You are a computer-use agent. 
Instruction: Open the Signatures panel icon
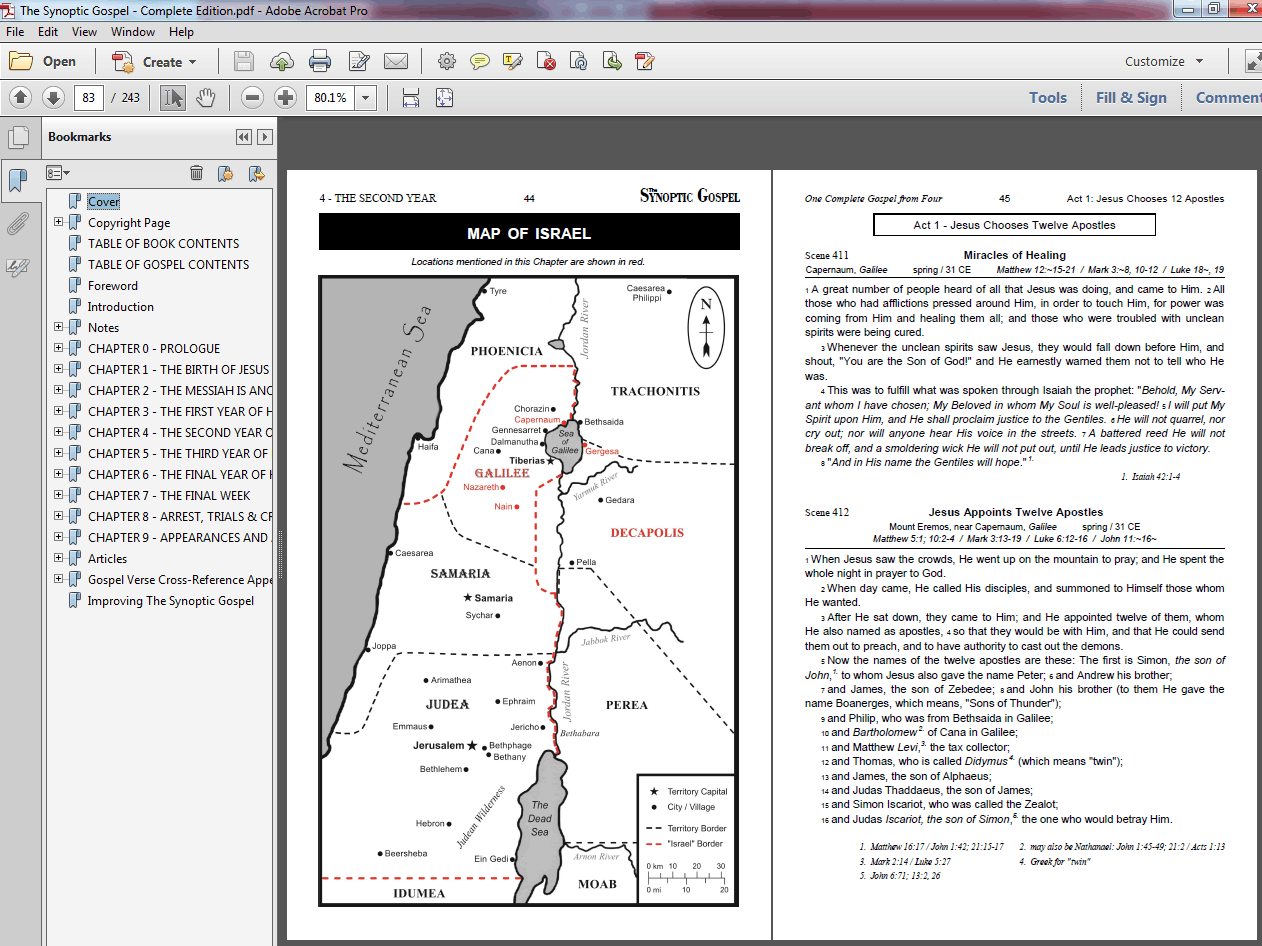pos(17,267)
